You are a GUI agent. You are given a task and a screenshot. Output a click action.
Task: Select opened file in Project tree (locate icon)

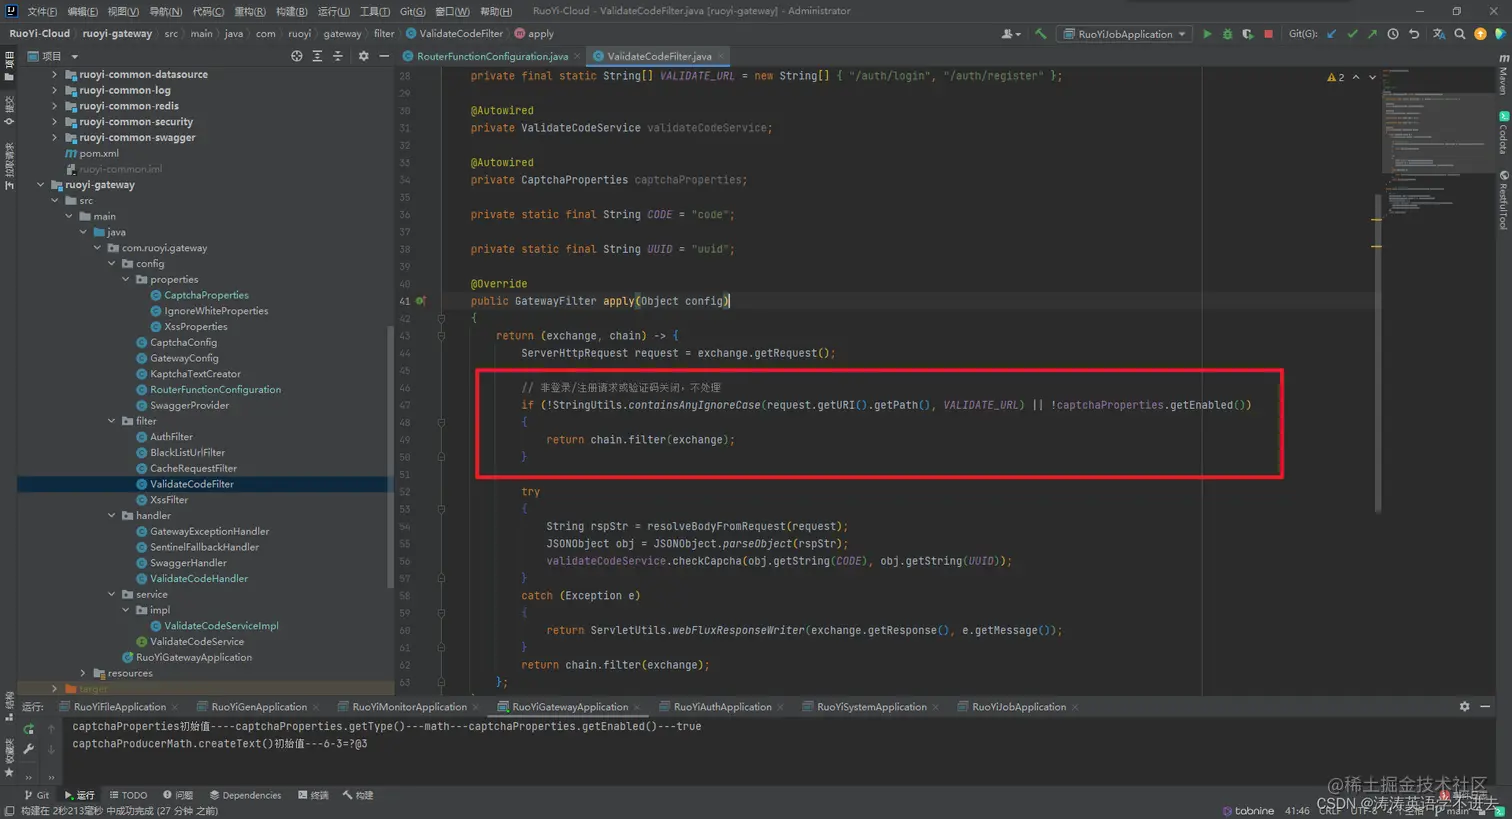pyautogui.click(x=296, y=56)
